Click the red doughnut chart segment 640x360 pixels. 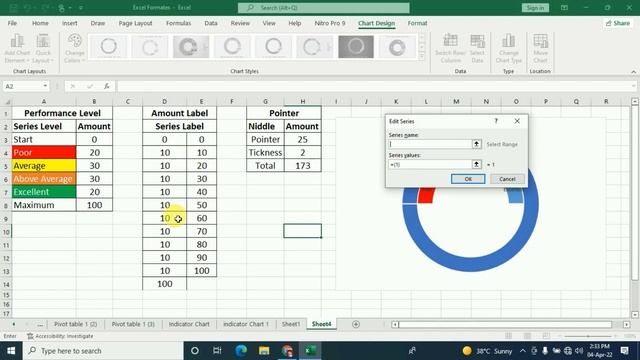[426, 195]
